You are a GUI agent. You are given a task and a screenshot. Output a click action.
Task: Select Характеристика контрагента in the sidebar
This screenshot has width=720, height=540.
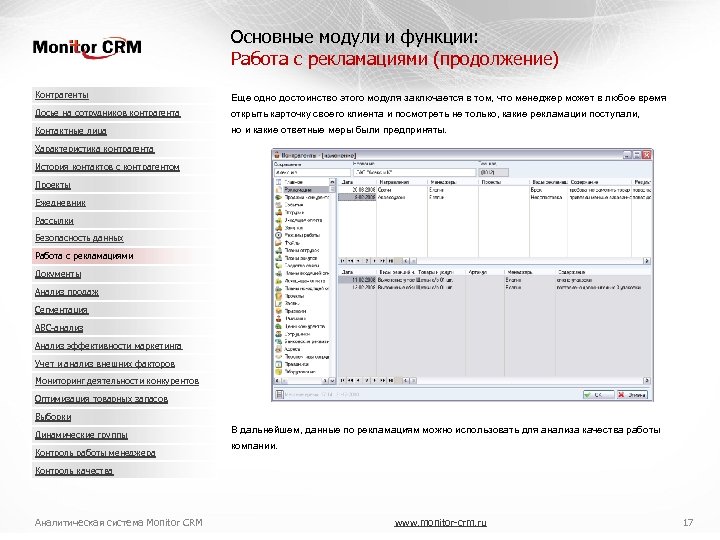pyautogui.click(x=95, y=149)
